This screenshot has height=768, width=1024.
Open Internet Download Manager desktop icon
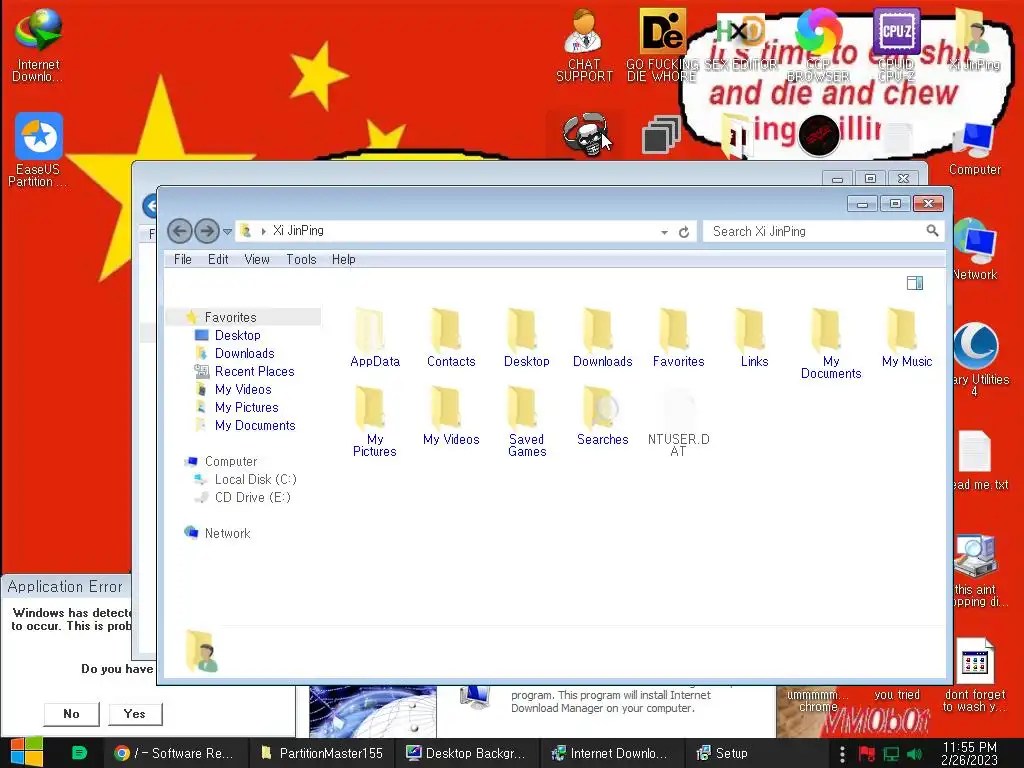tap(38, 46)
